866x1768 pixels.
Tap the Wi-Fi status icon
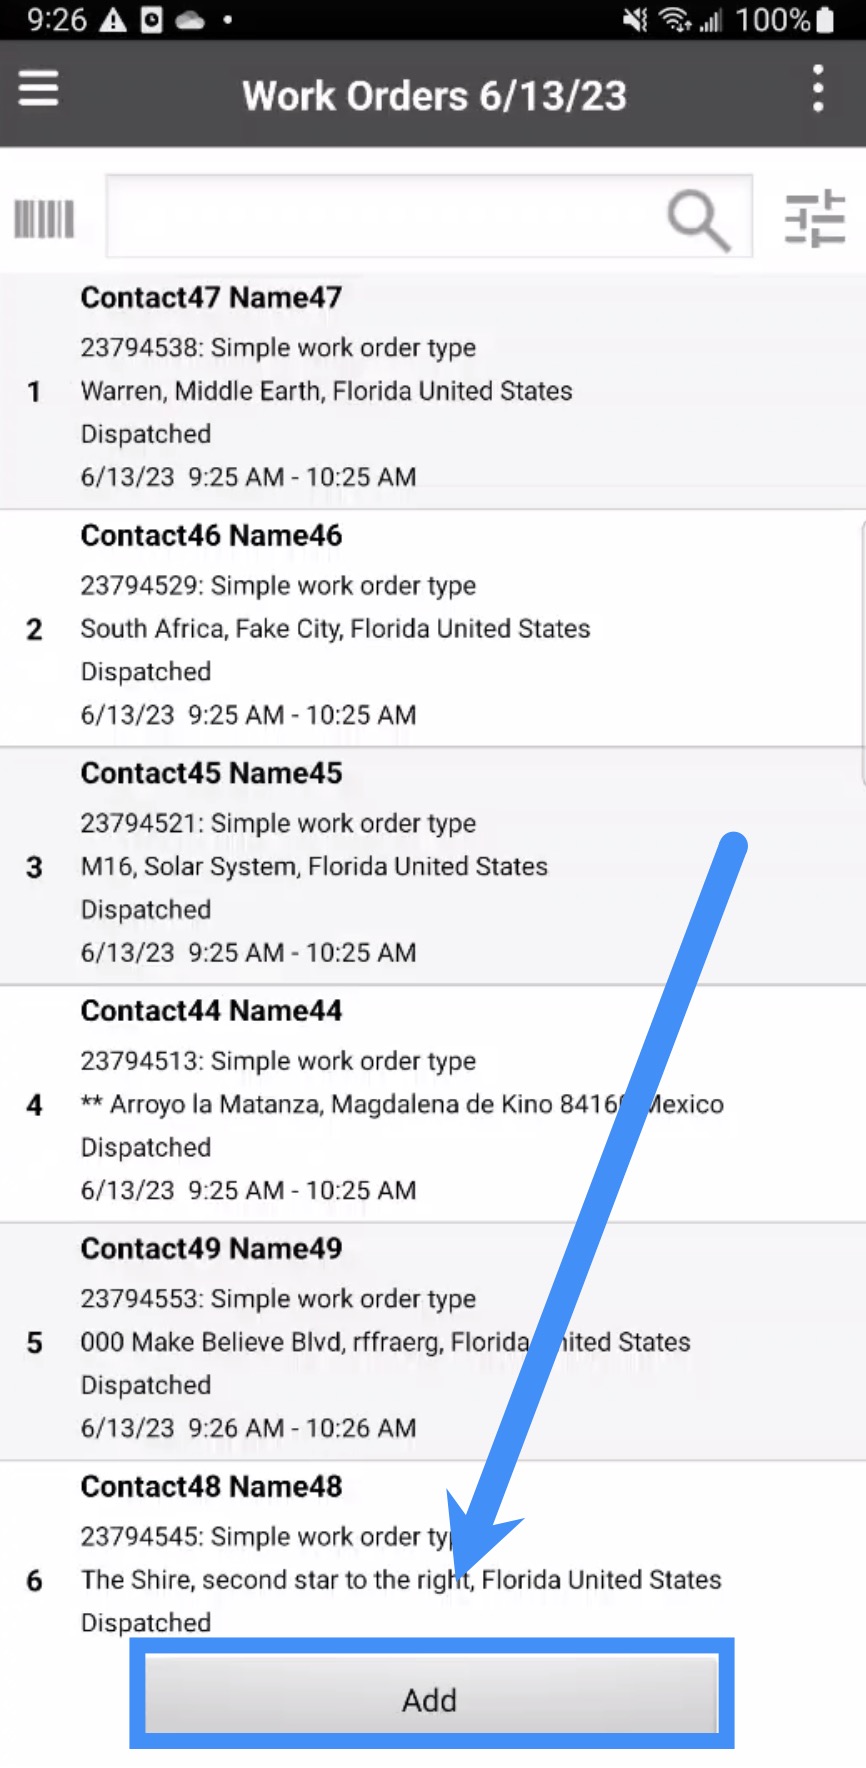point(675,20)
